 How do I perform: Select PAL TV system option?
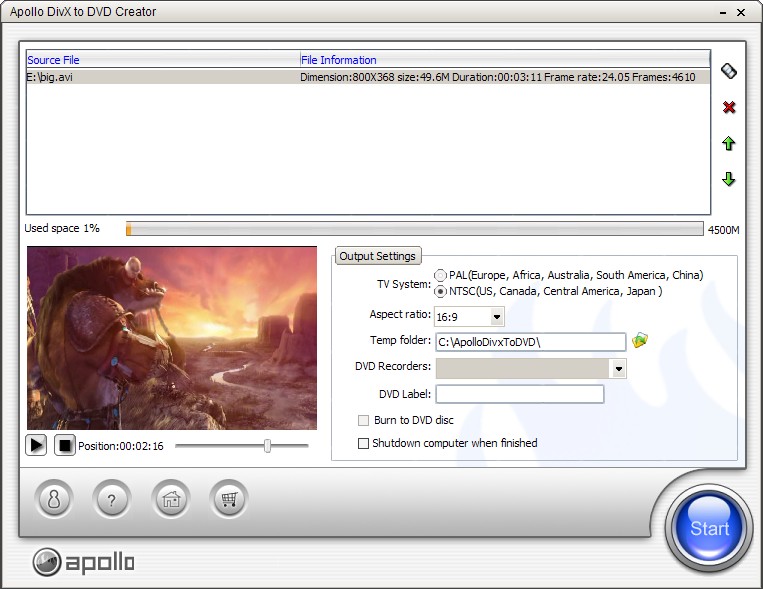click(441, 275)
